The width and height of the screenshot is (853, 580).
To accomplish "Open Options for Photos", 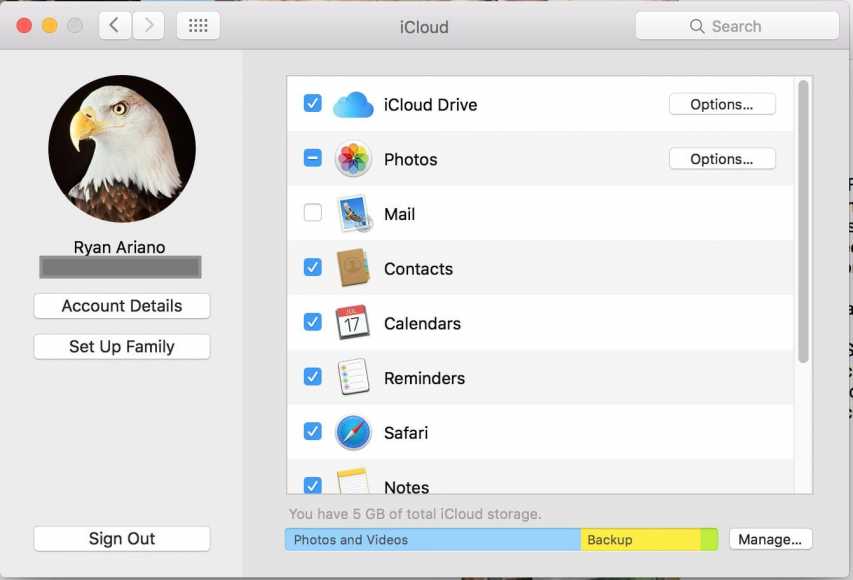I will pos(722,158).
